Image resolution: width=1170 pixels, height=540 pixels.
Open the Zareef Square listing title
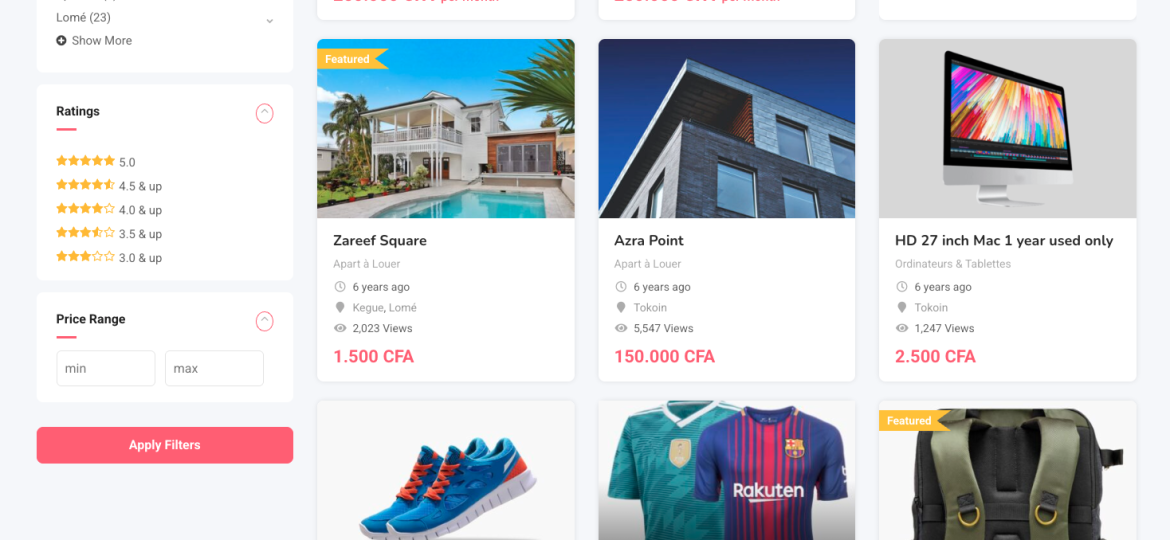click(380, 240)
